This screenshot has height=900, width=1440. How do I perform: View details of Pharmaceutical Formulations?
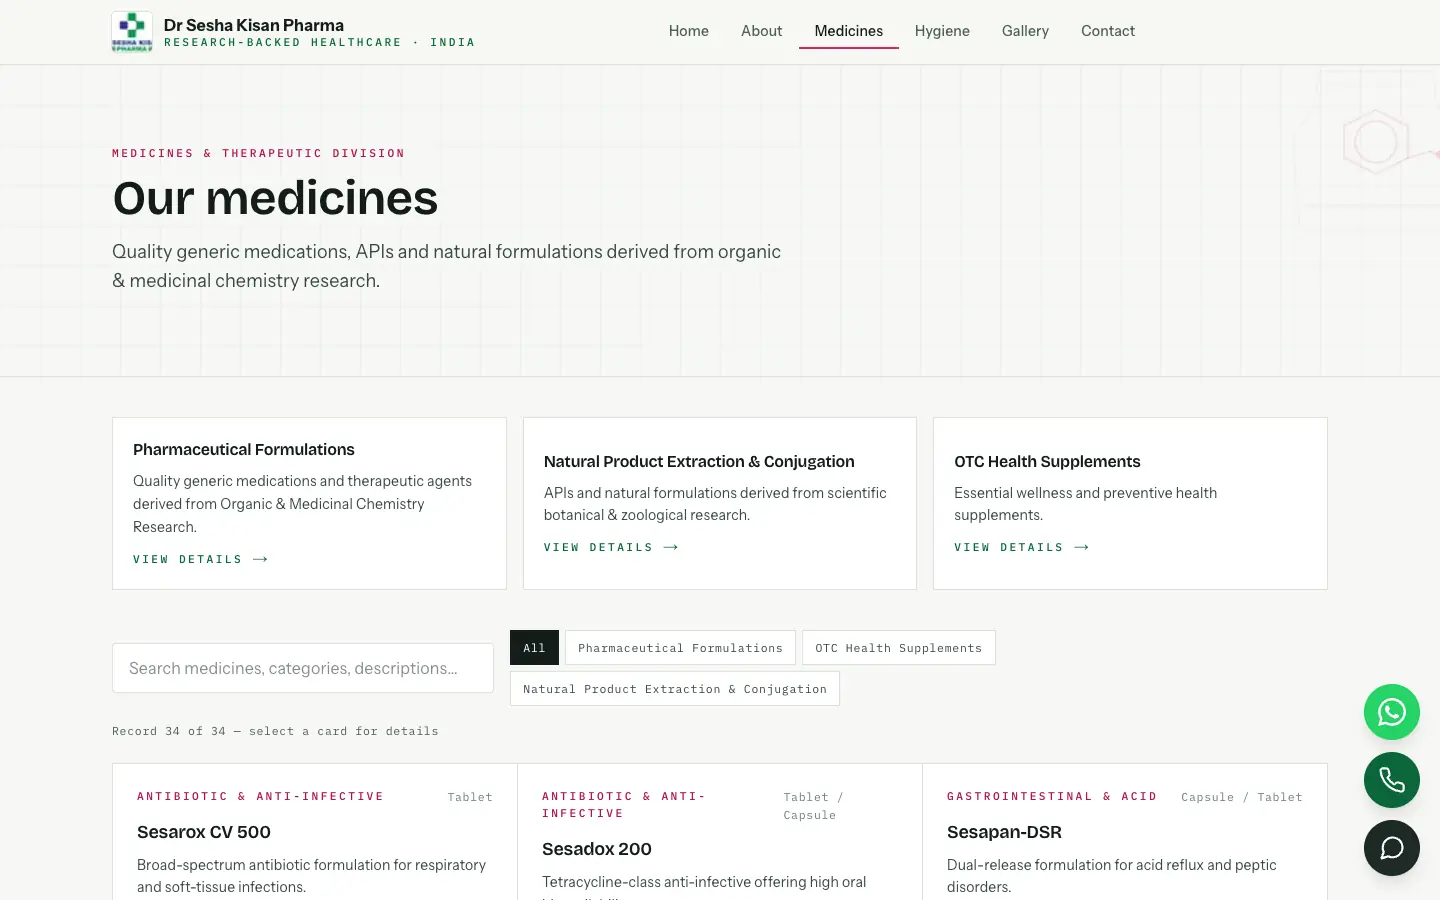(x=200, y=559)
